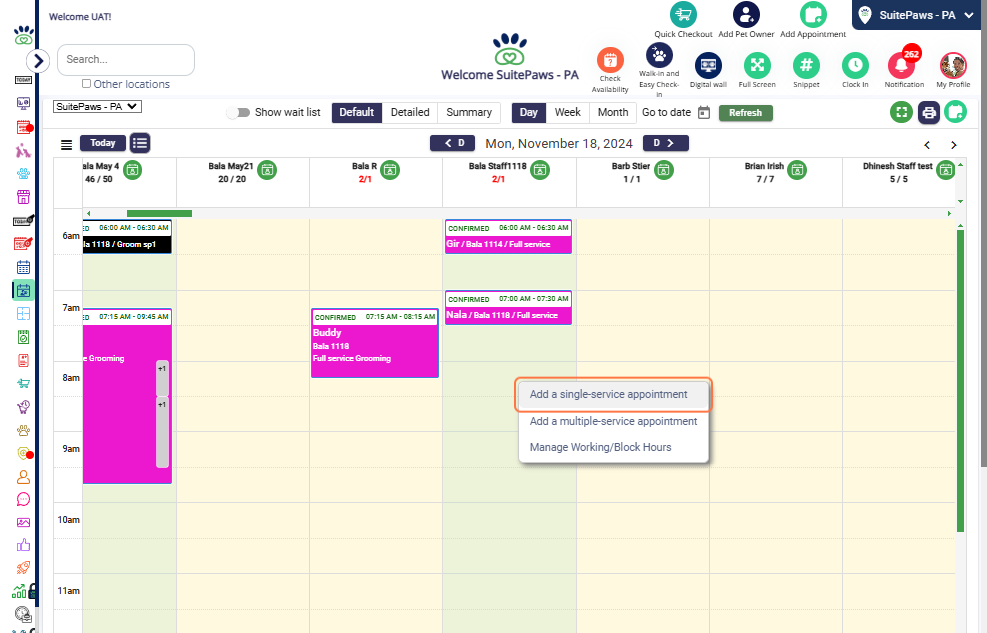This screenshot has height=633, width=987.
Task: Go to next day with D arrow
Action: [x=665, y=143]
